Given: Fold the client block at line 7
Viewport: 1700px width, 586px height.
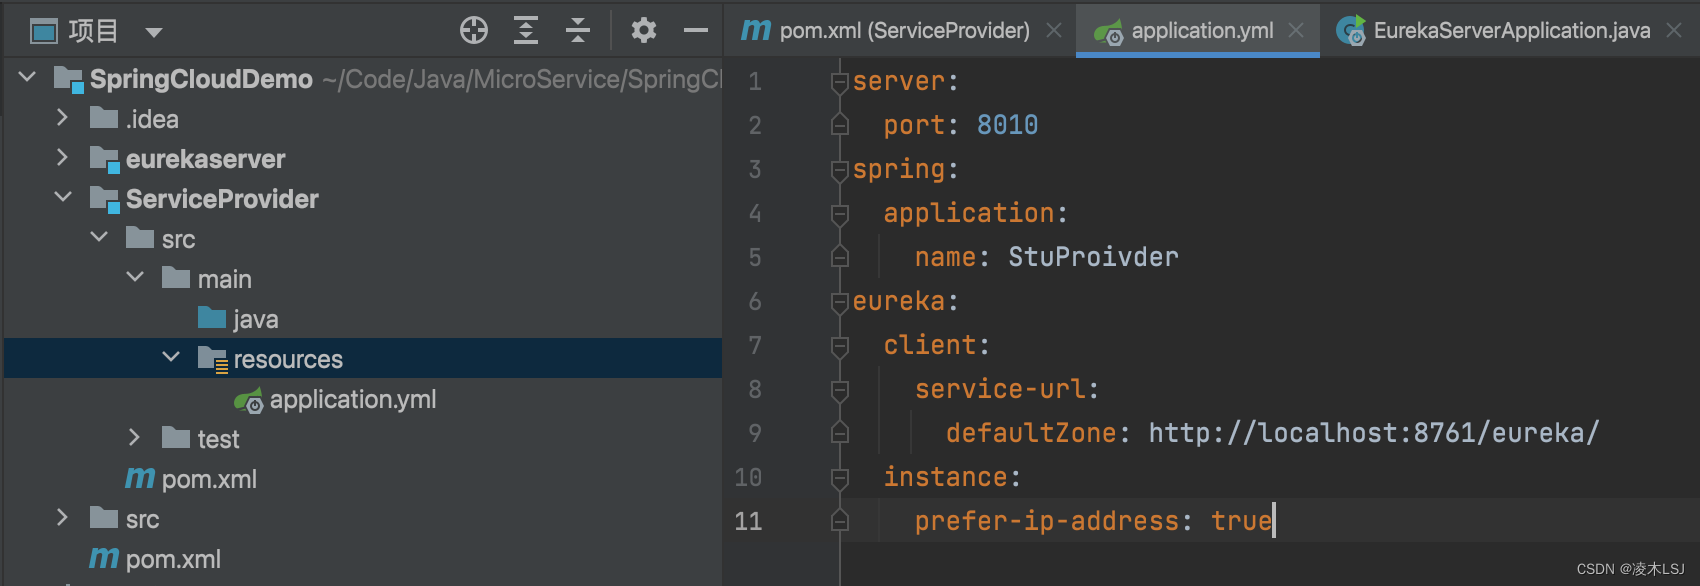Looking at the screenshot, I should pos(840,345).
